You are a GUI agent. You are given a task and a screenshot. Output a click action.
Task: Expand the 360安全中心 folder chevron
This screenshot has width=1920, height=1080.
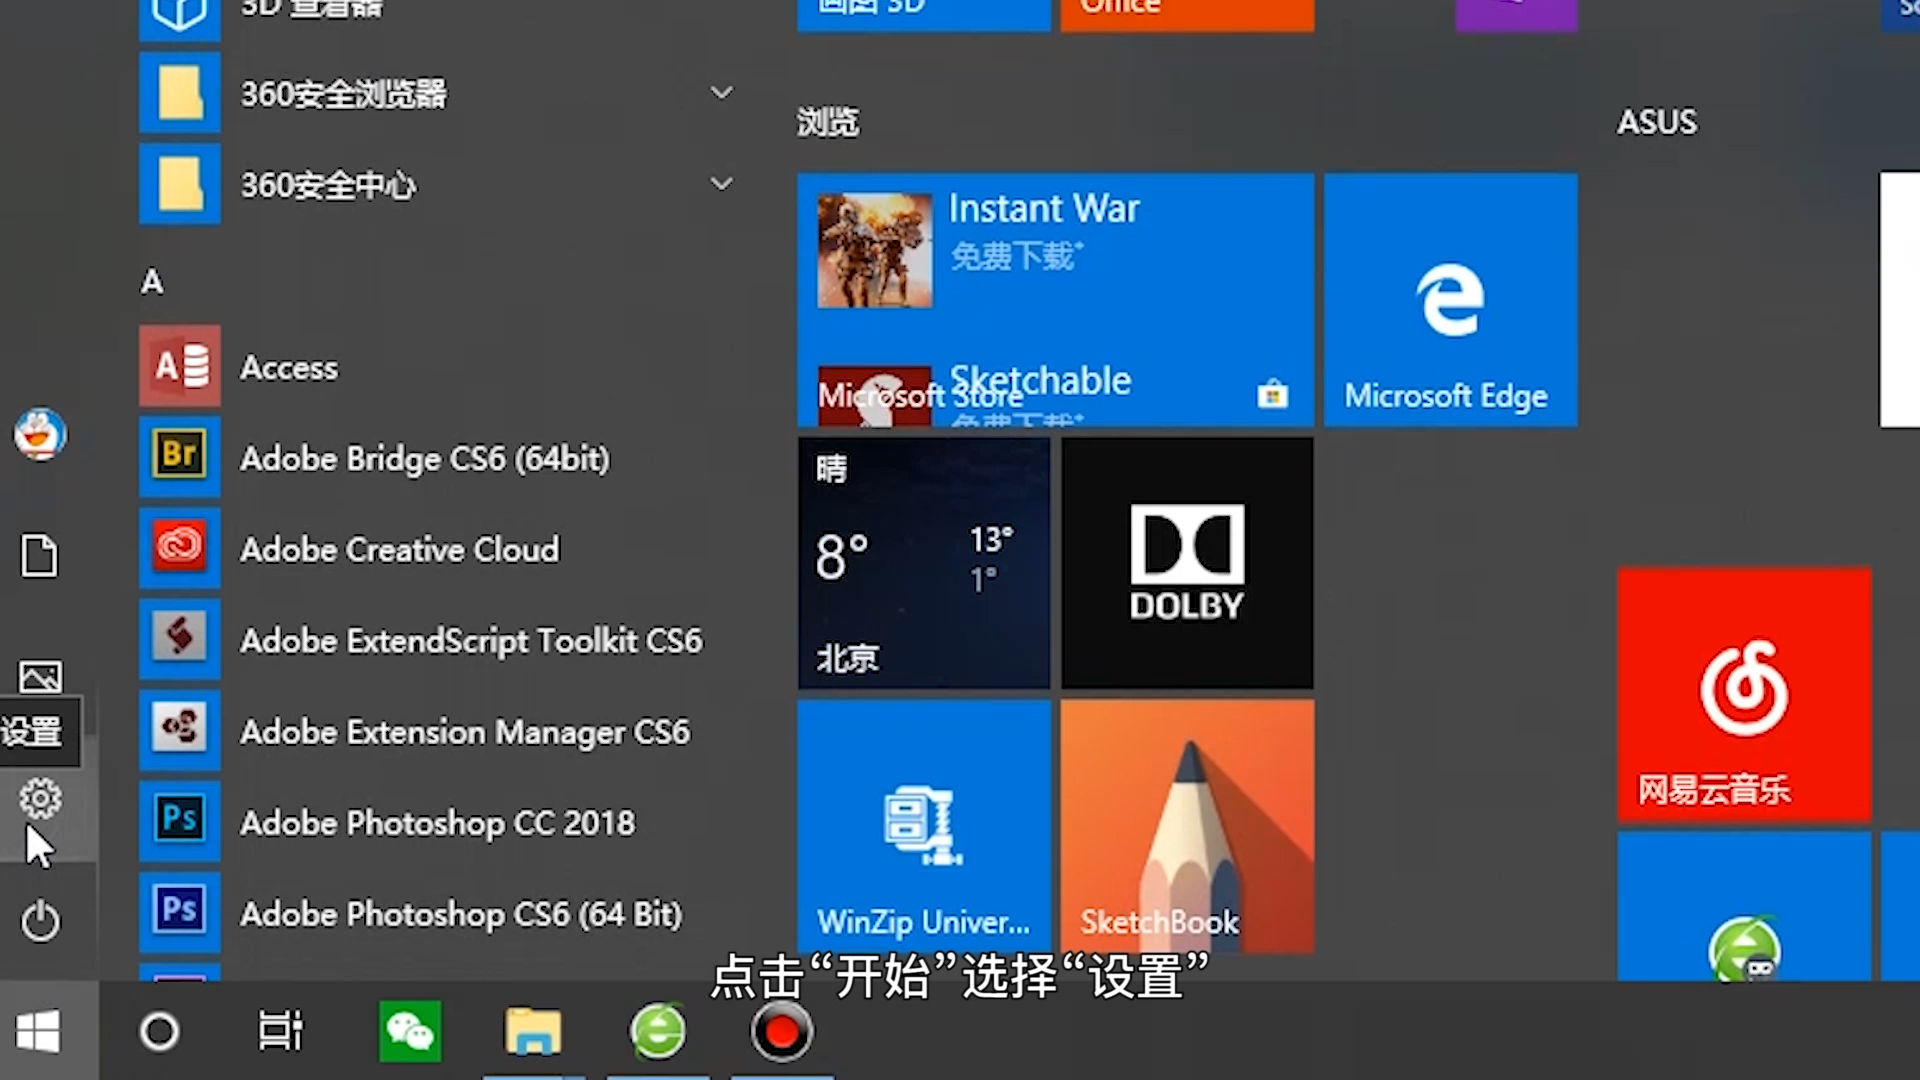(721, 184)
